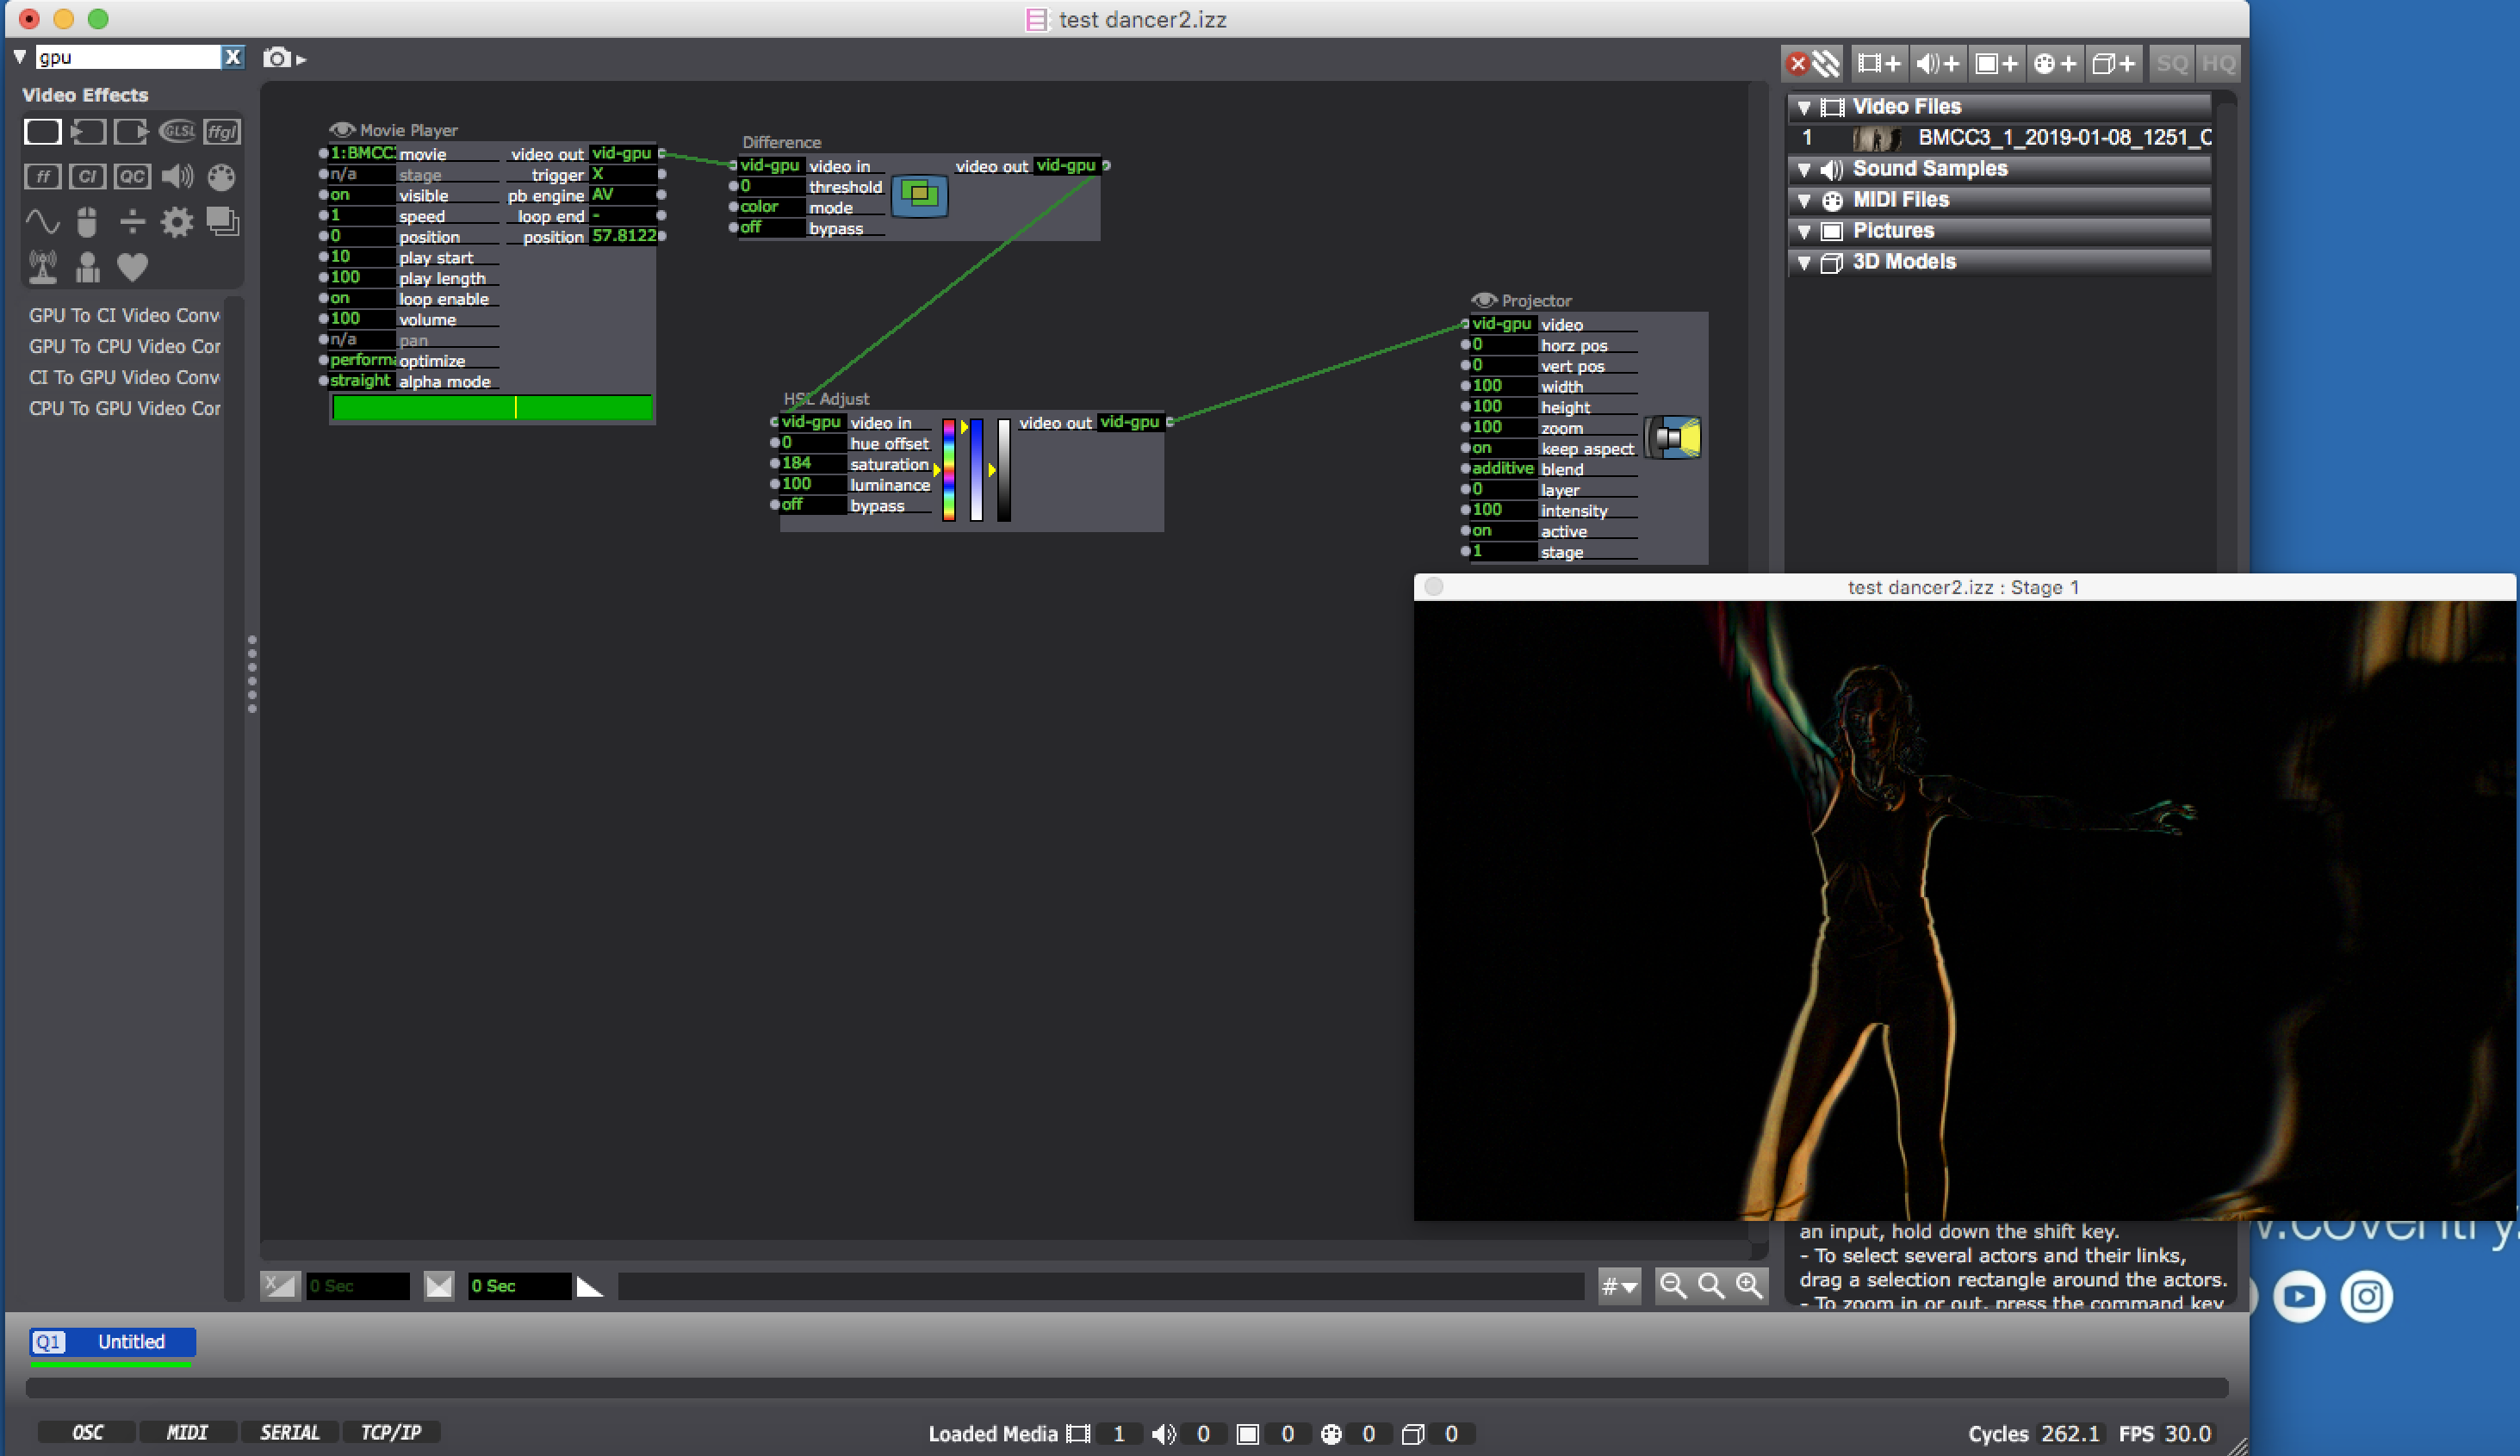The width and height of the screenshot is (2520, 1456).
Task: Click the FFGL plugin category icon
Action: (222, 131)
